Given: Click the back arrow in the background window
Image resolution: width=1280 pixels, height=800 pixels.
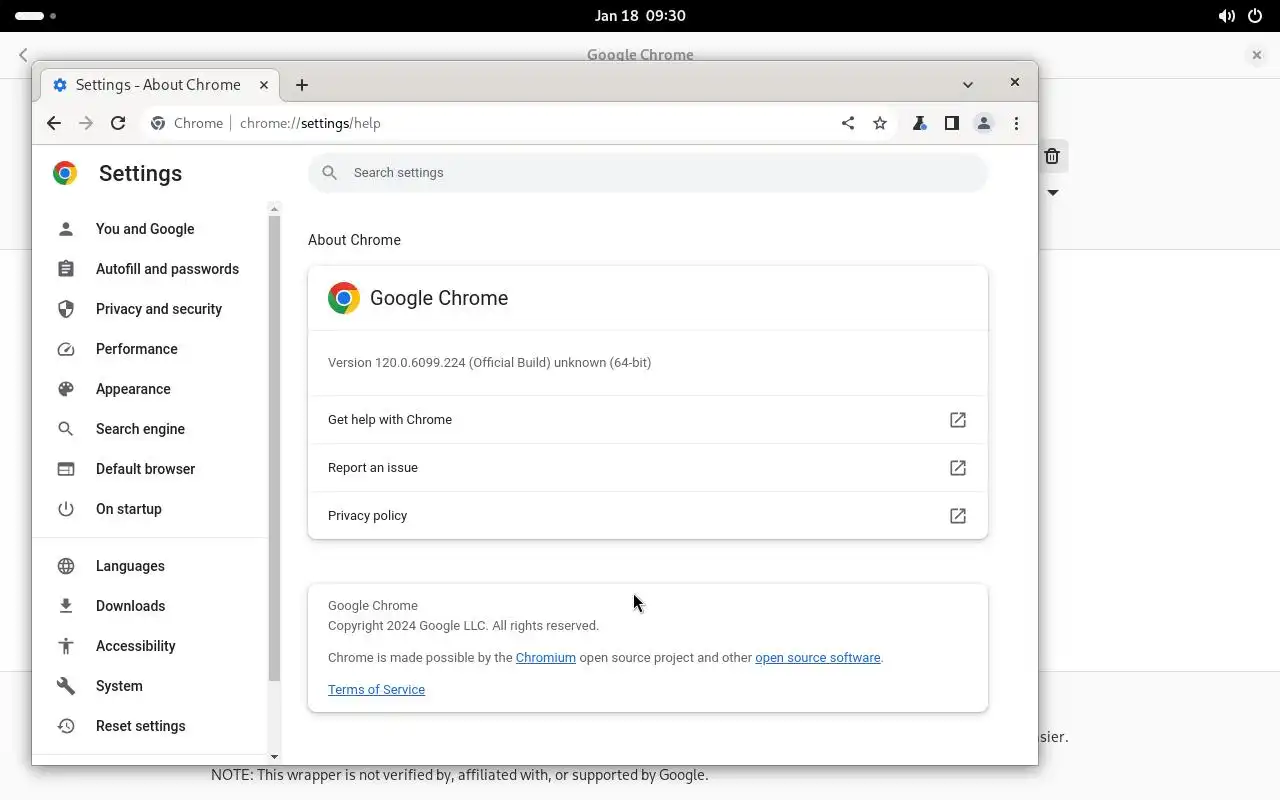Looking at the screenshot, I should pyautogui.click(x=23, y=55).
